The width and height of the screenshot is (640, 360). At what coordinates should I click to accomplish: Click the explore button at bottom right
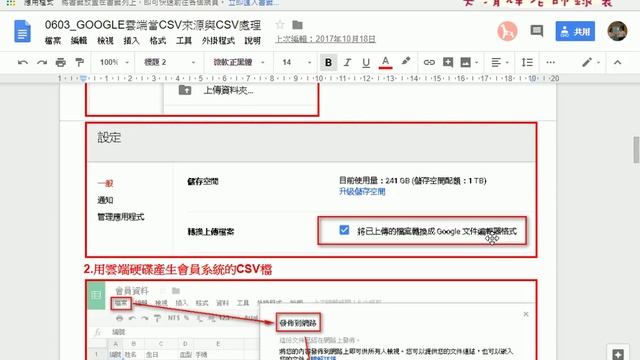[x=618, y=353]
